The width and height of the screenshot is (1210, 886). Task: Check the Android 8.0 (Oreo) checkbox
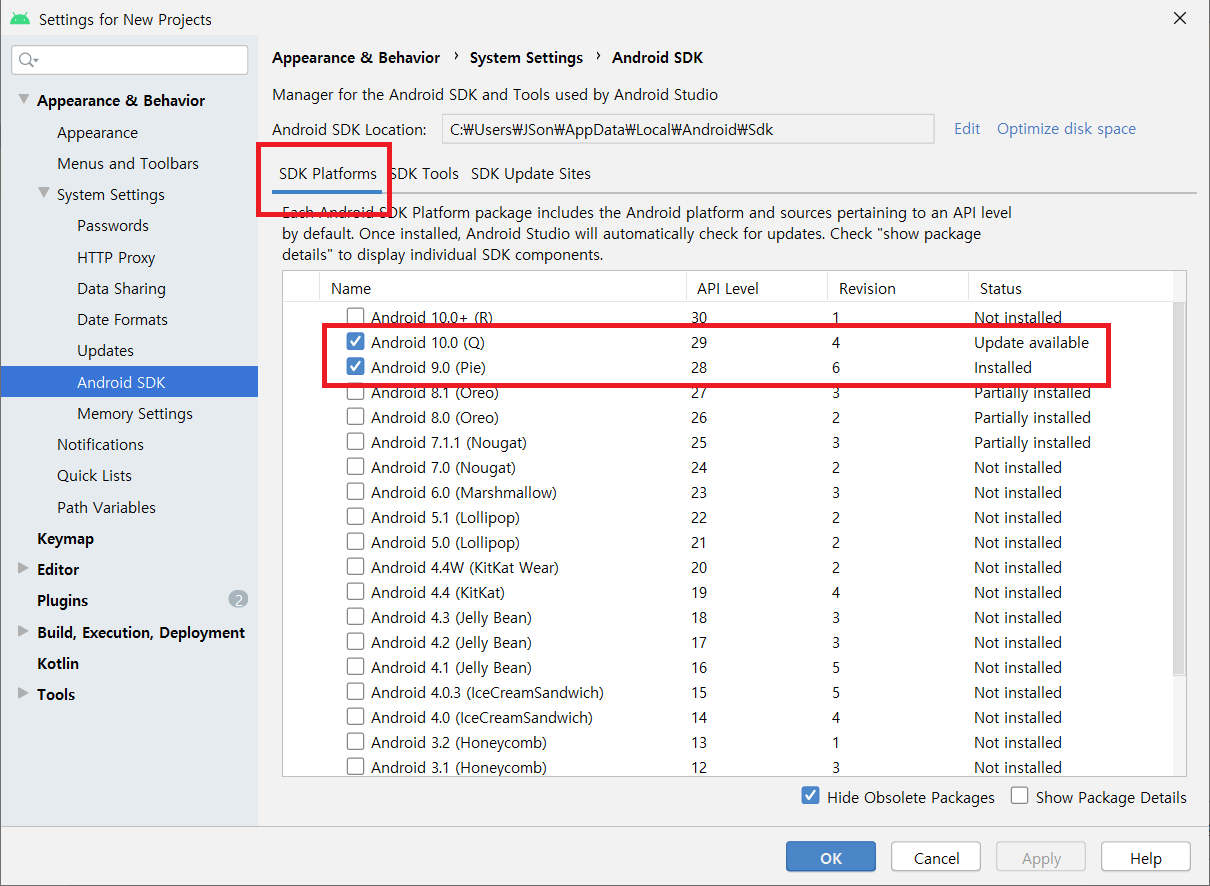coord(355,417)
